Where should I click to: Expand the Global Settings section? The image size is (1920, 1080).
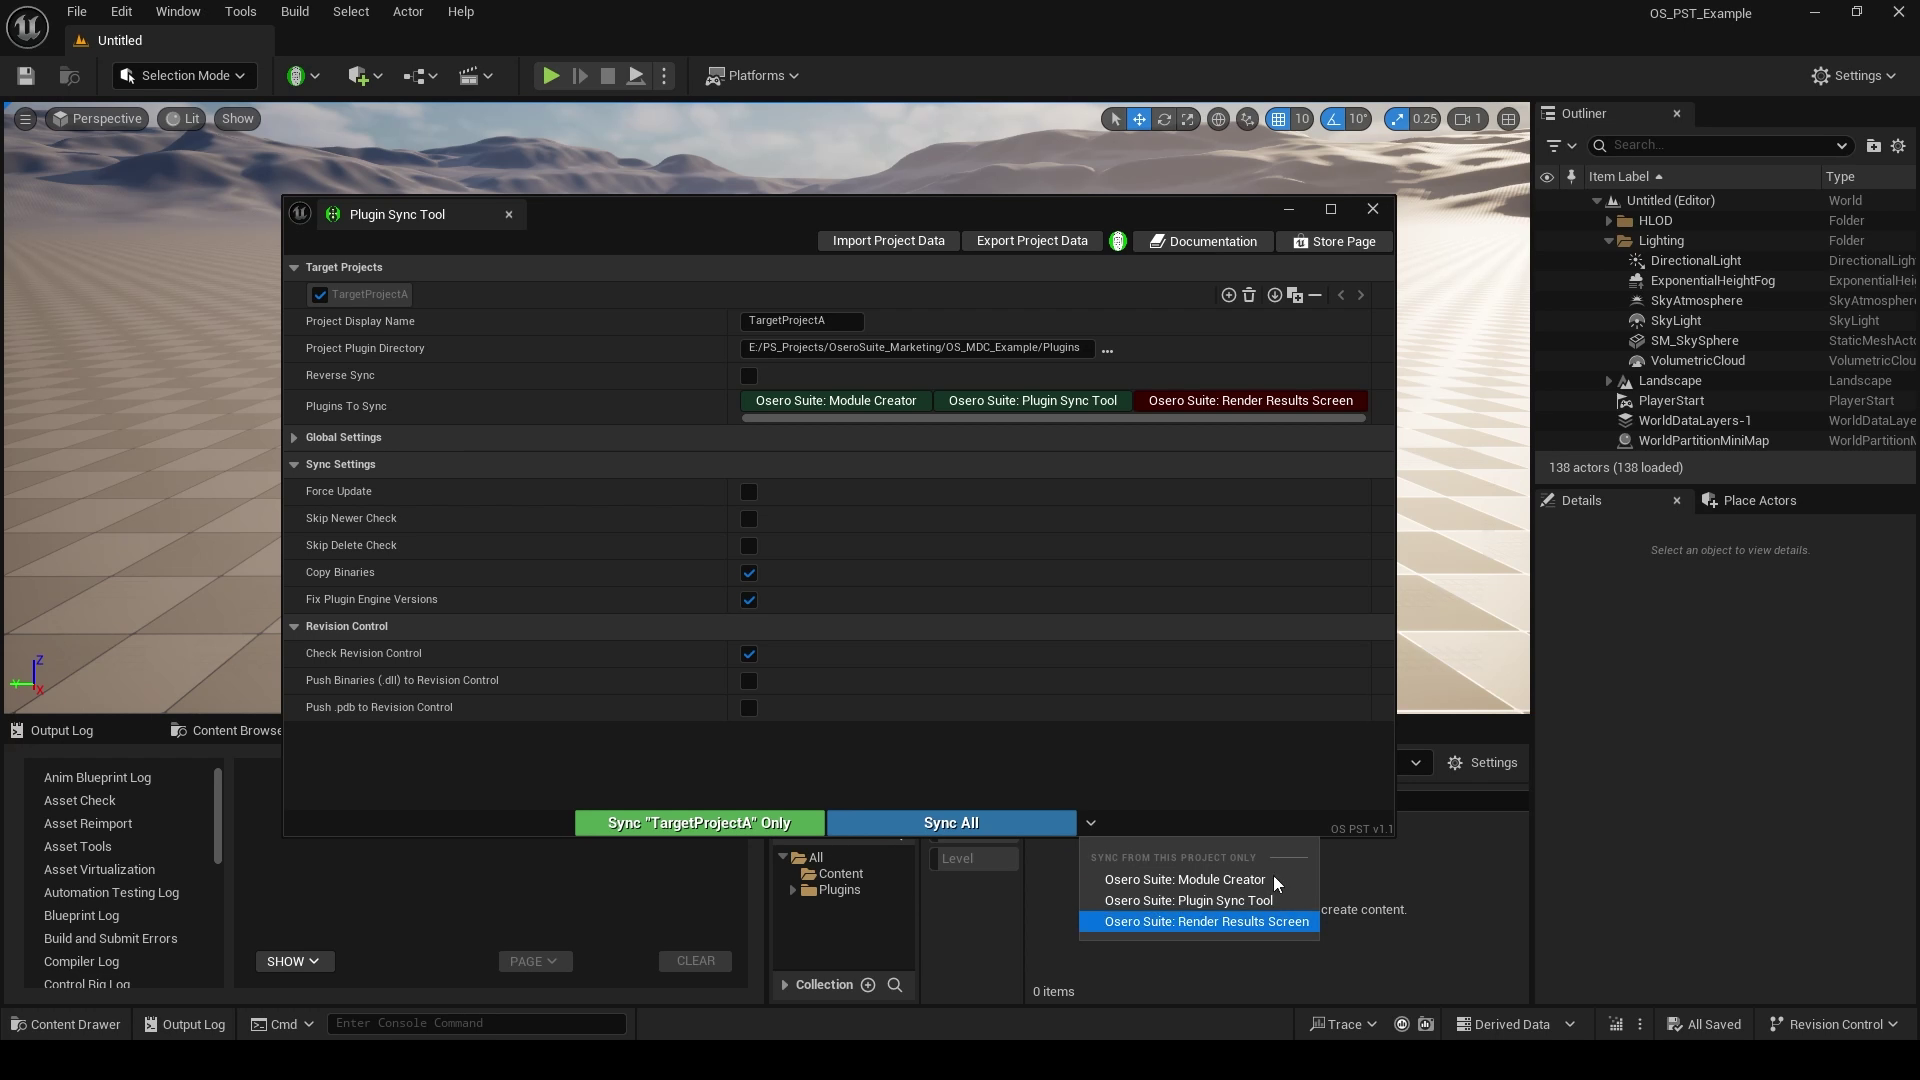pos(294,438)
